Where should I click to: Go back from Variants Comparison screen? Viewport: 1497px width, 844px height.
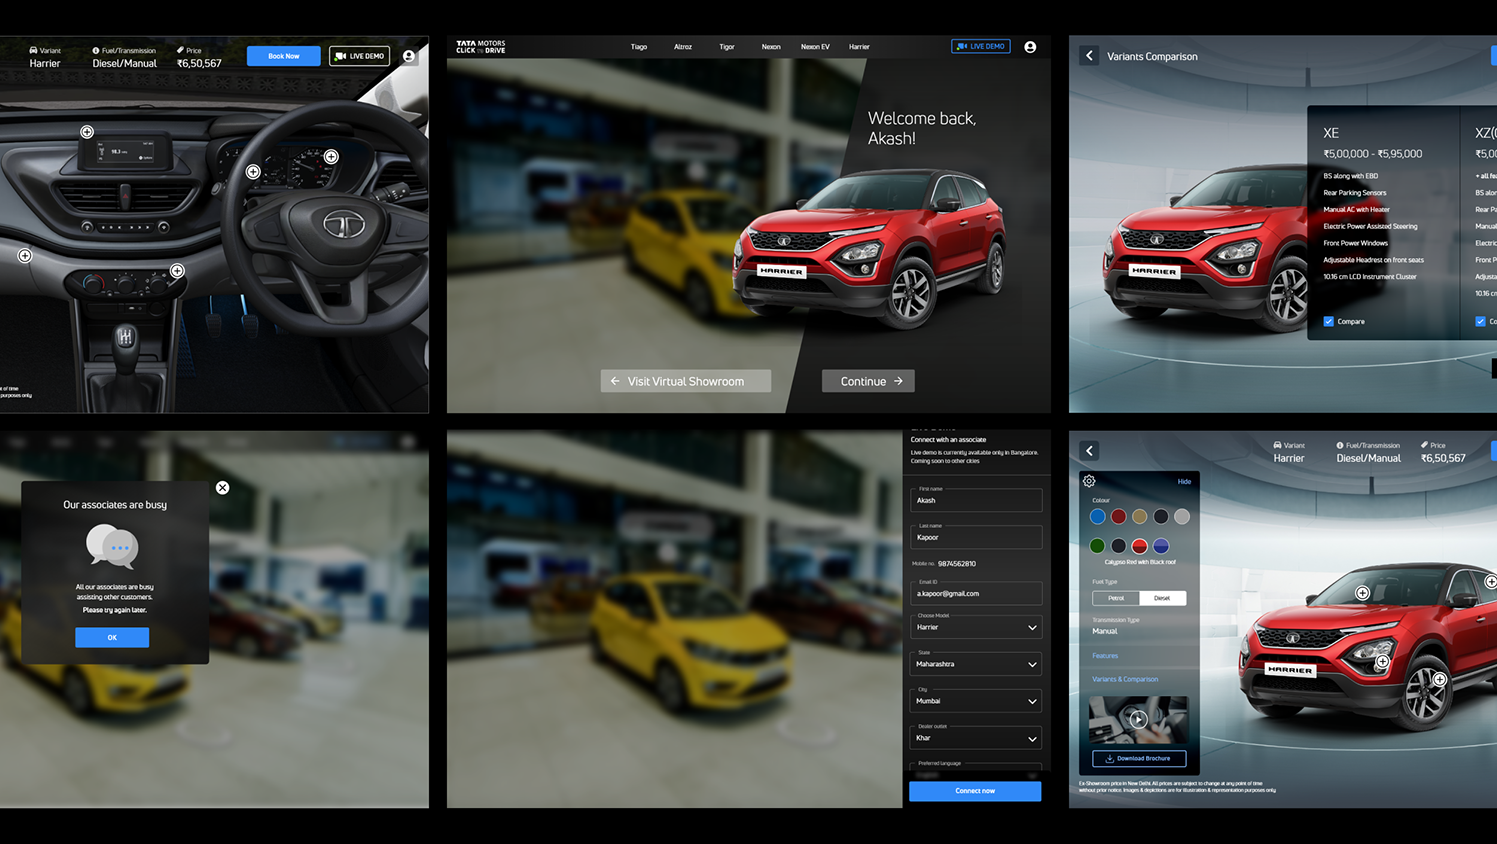tap(1089, 56)
